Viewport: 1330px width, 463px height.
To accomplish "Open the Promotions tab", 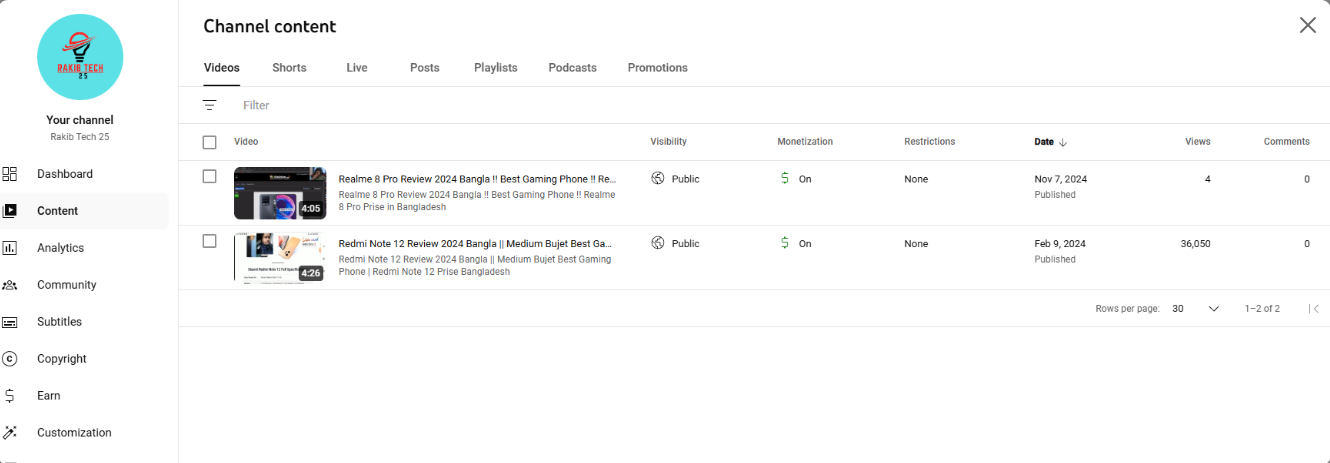I will click(658, 68).
